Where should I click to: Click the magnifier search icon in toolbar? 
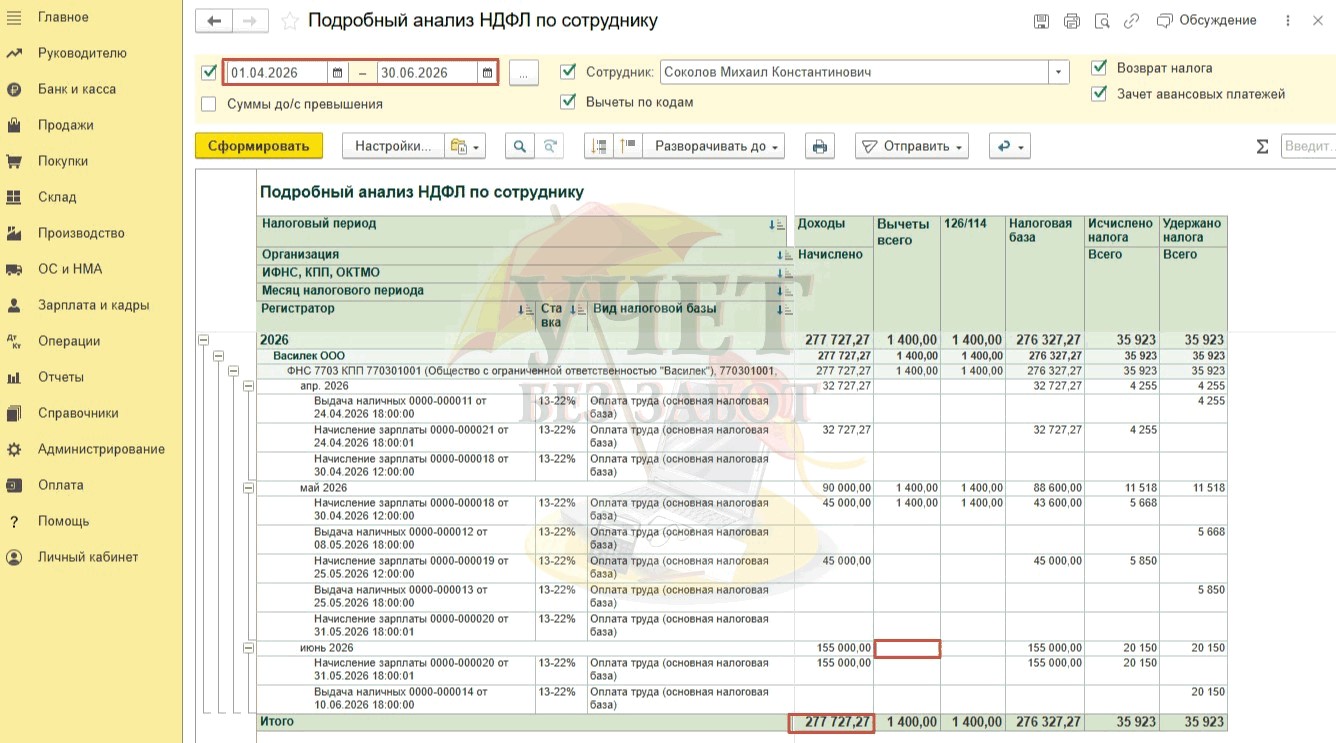[519, 146]
